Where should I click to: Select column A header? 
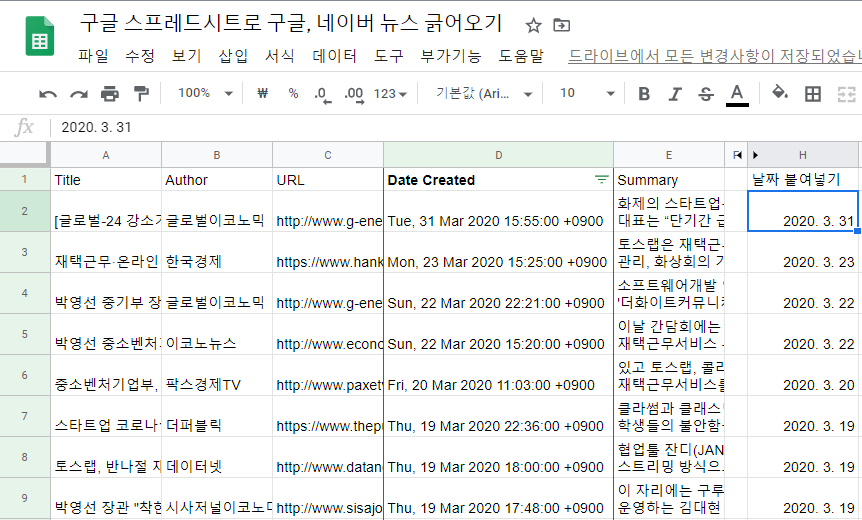[106, 155]
